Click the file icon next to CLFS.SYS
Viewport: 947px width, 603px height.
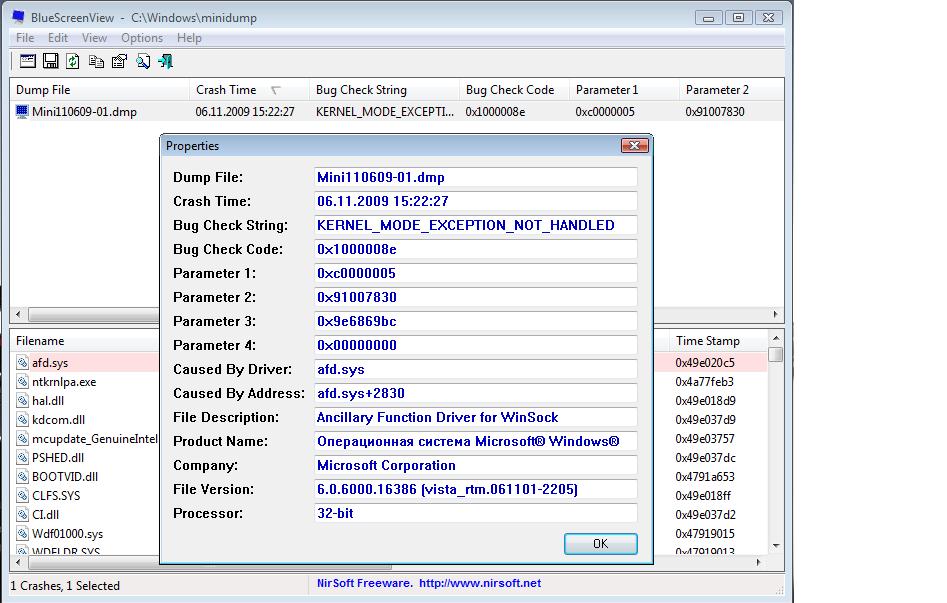tap(22, 495)
